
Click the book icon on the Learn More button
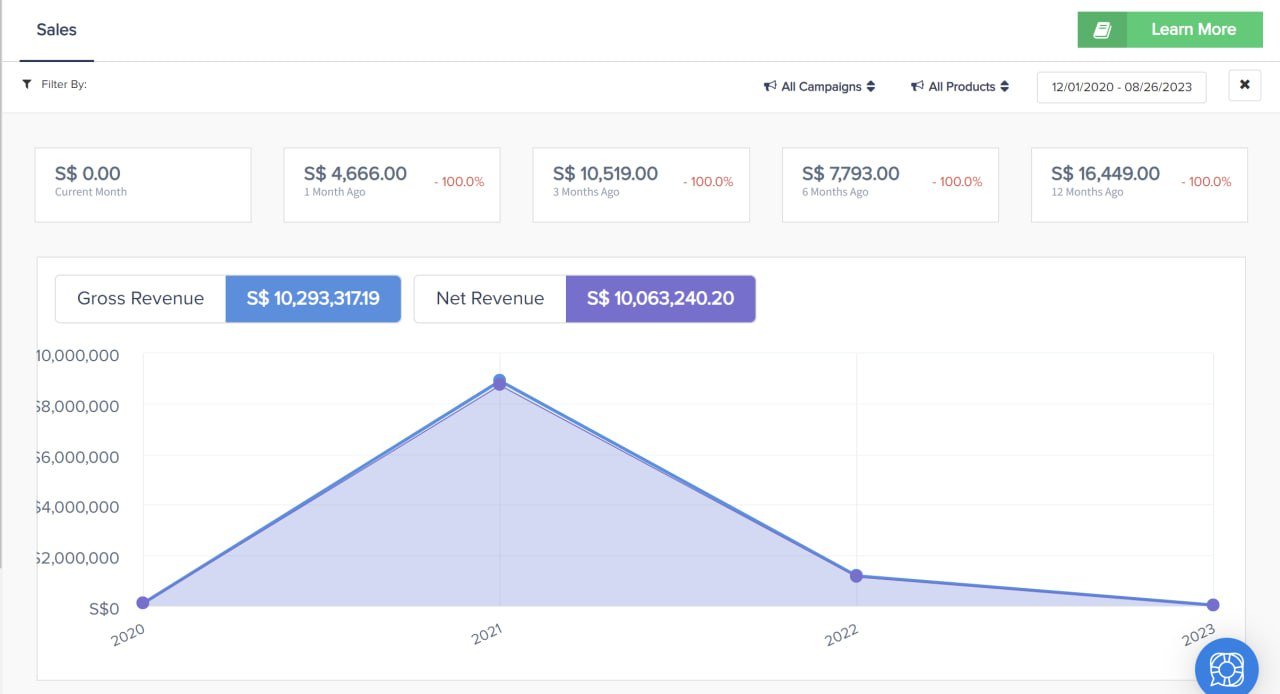coord(1101,29)
